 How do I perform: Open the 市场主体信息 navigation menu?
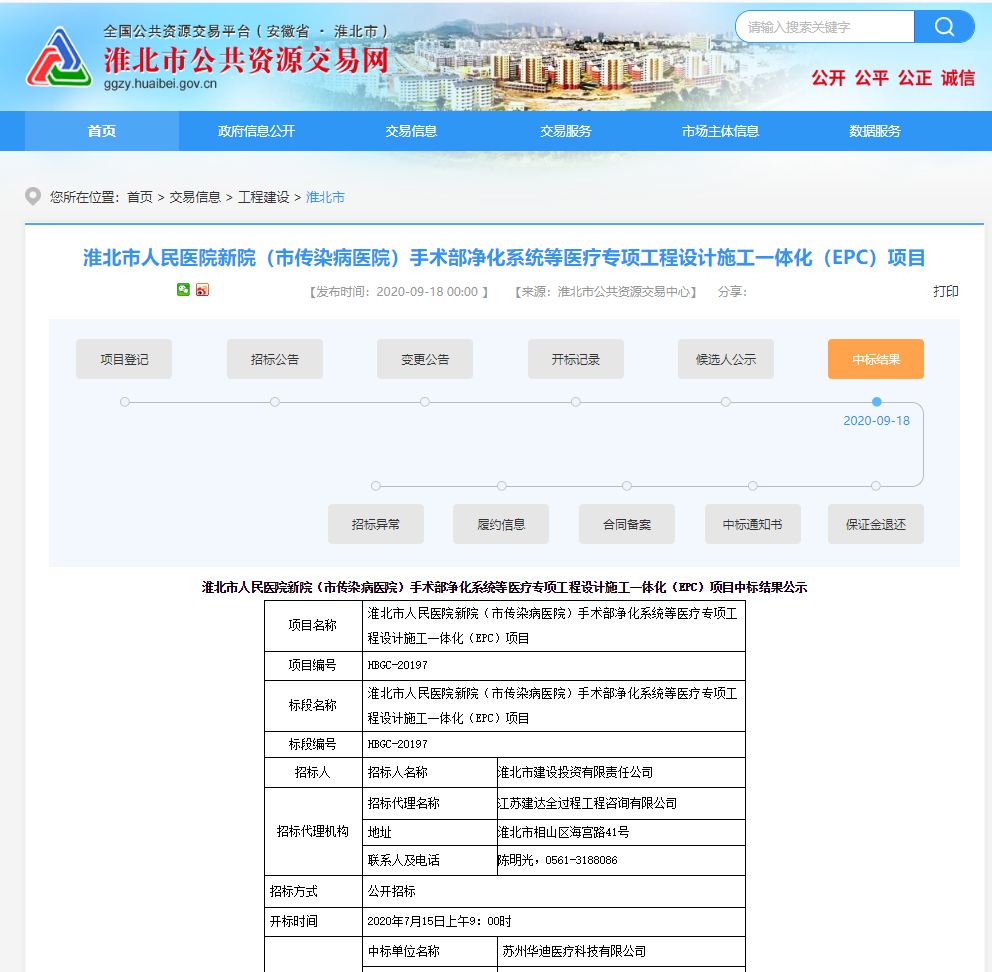(x=720, y=131)
